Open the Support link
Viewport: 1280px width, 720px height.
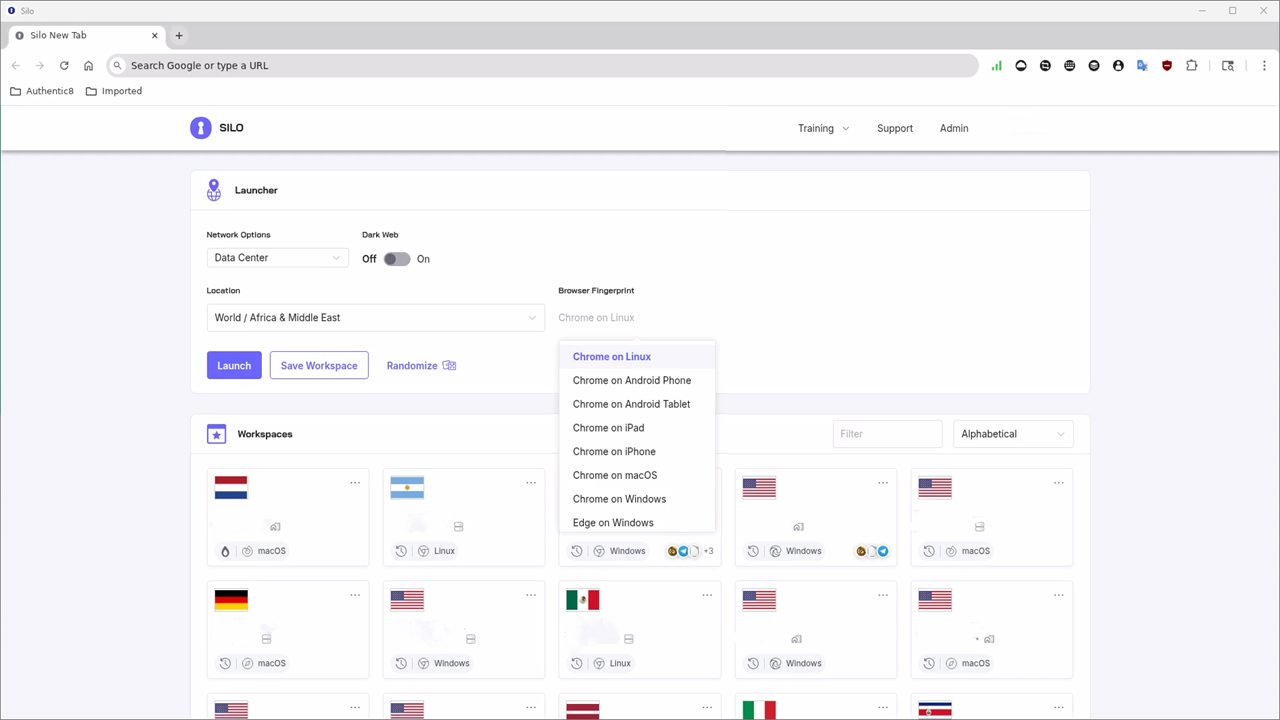[x=895, y=128]
